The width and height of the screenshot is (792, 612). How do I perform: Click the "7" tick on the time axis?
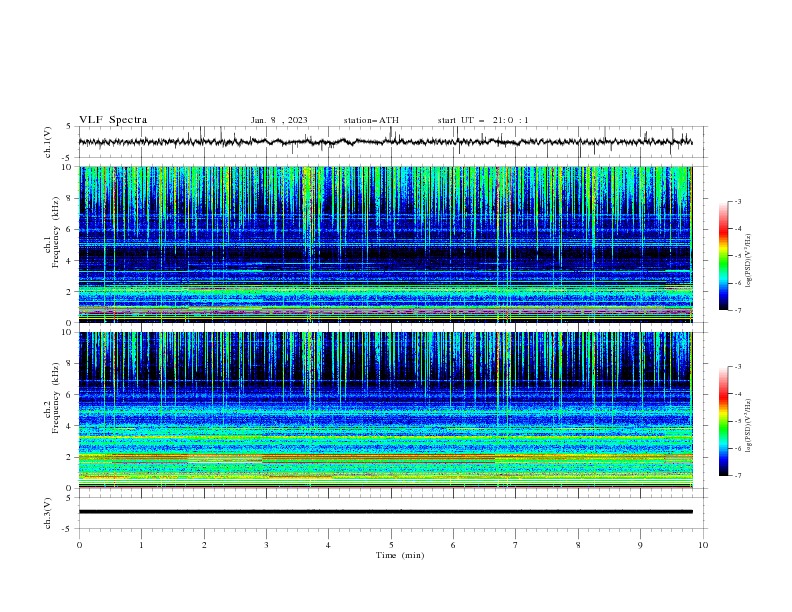click(x=516, y=545)
